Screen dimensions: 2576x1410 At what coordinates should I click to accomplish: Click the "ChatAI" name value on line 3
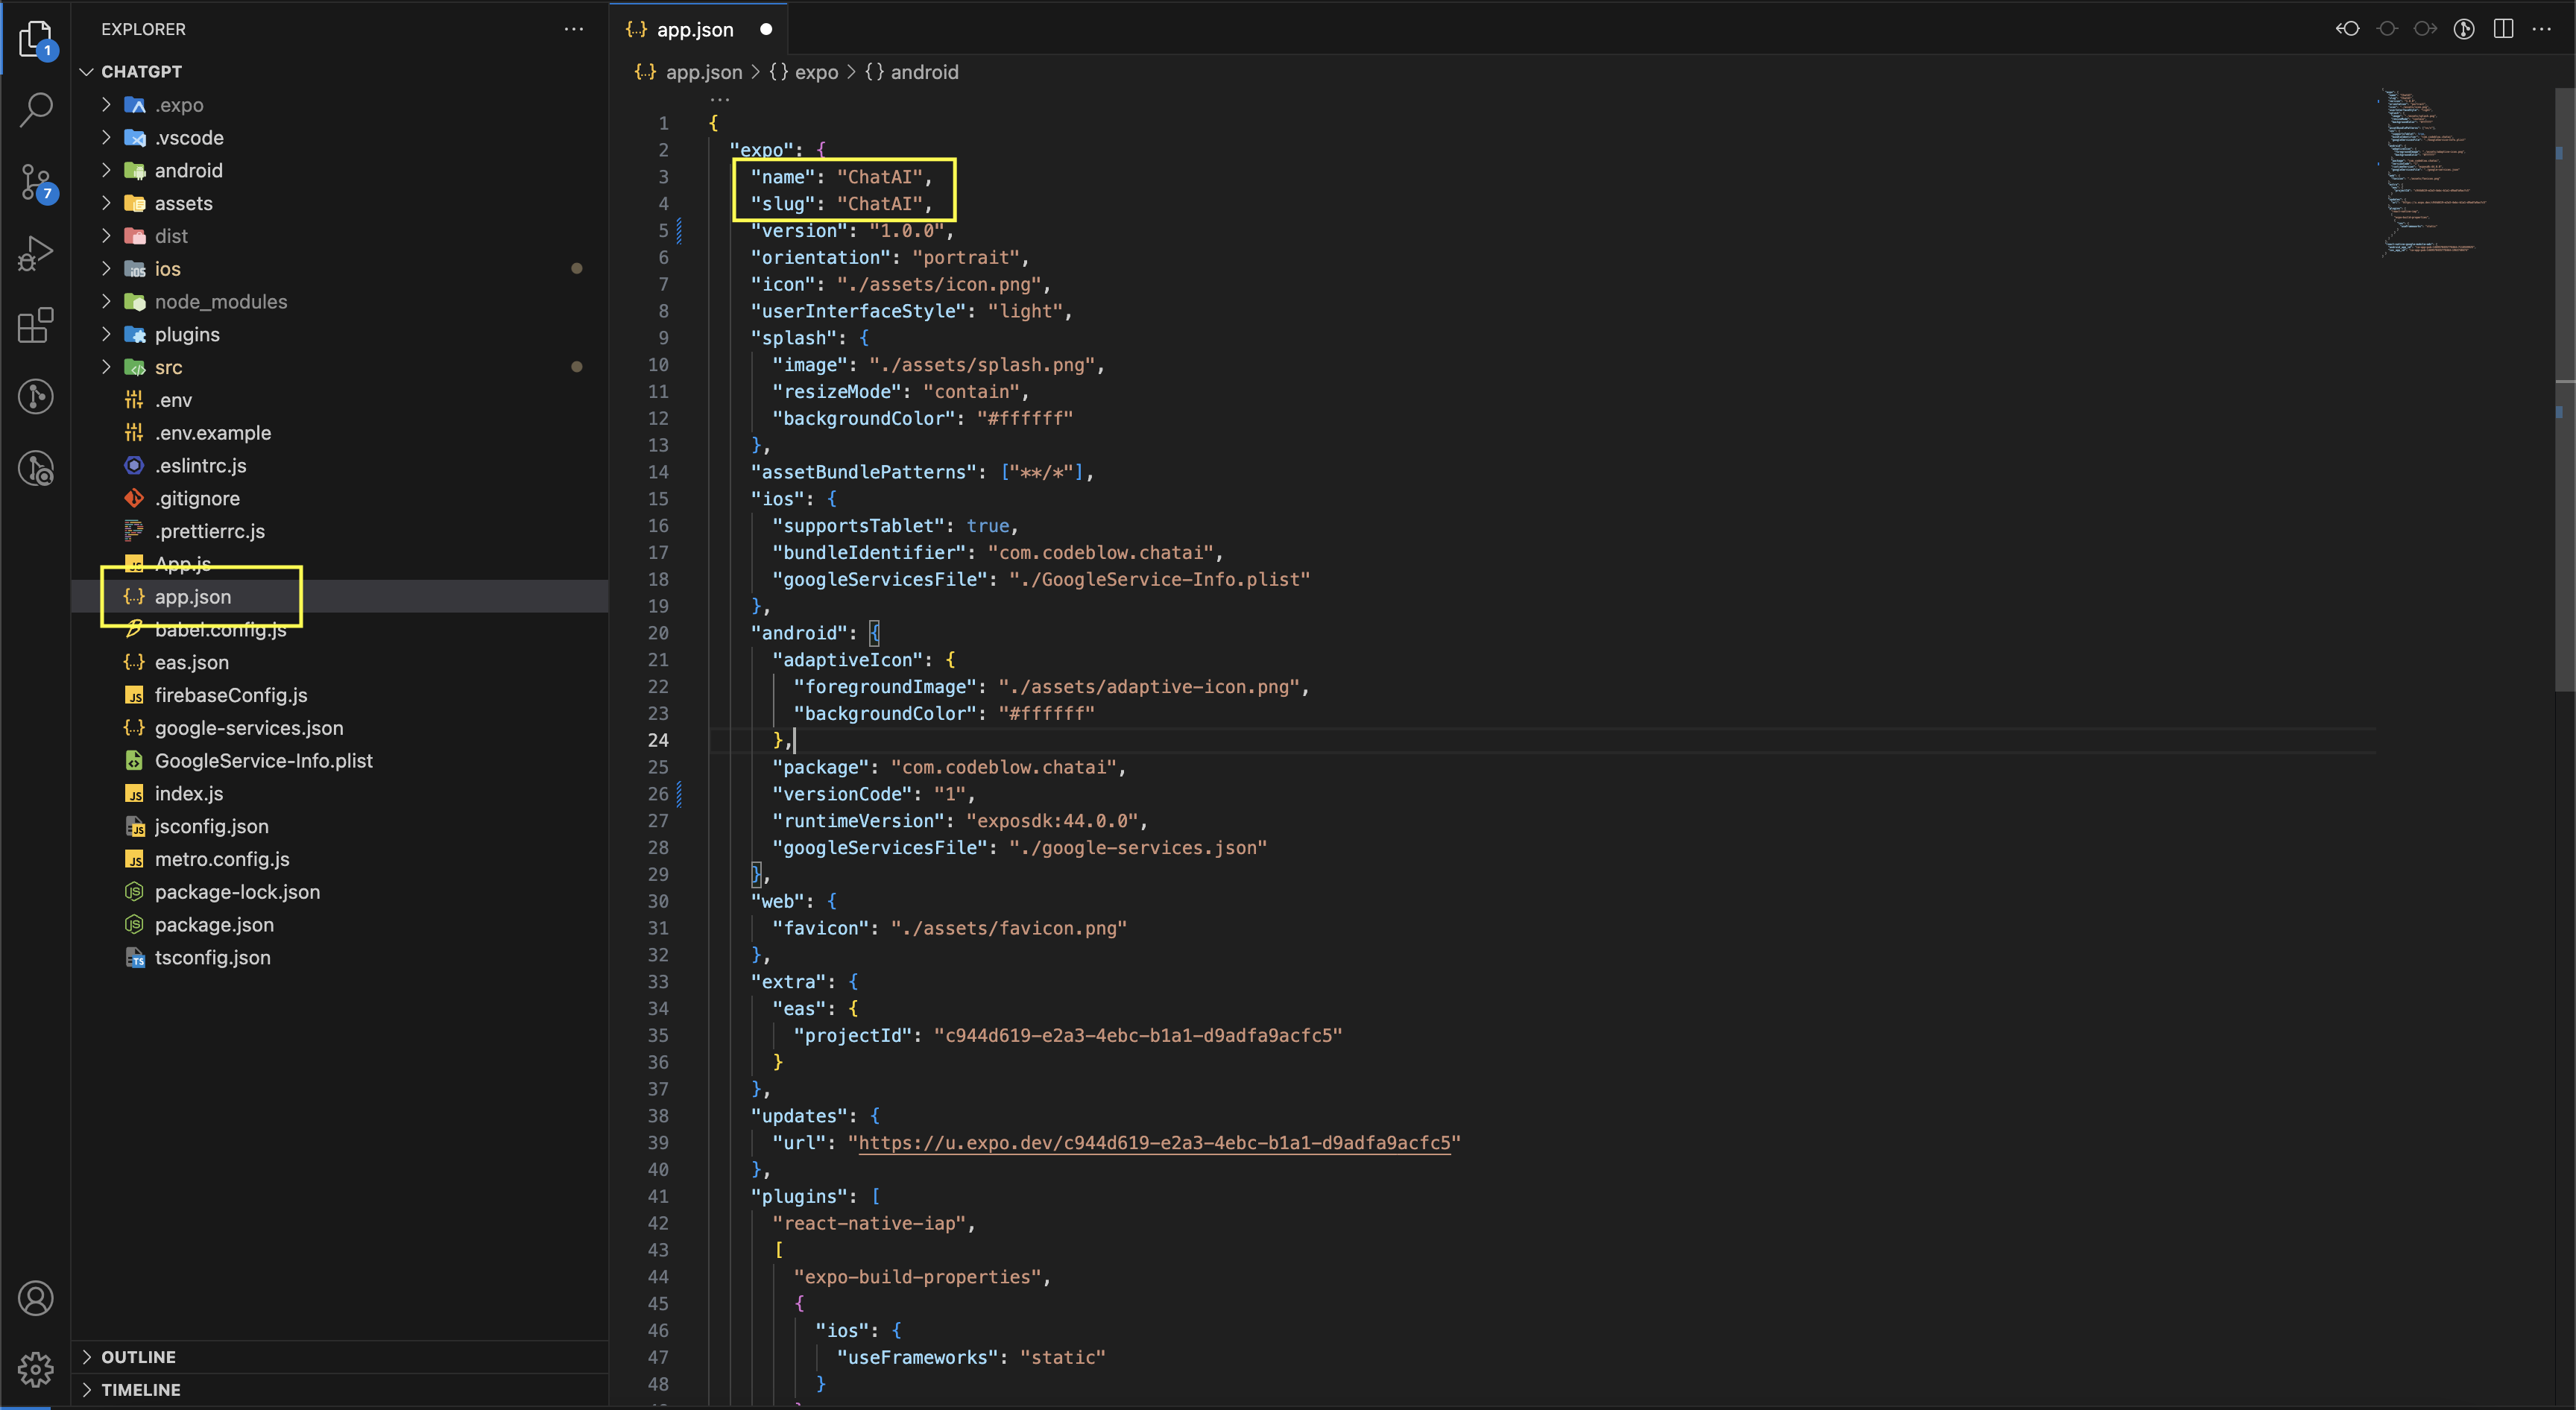[879, 177]
